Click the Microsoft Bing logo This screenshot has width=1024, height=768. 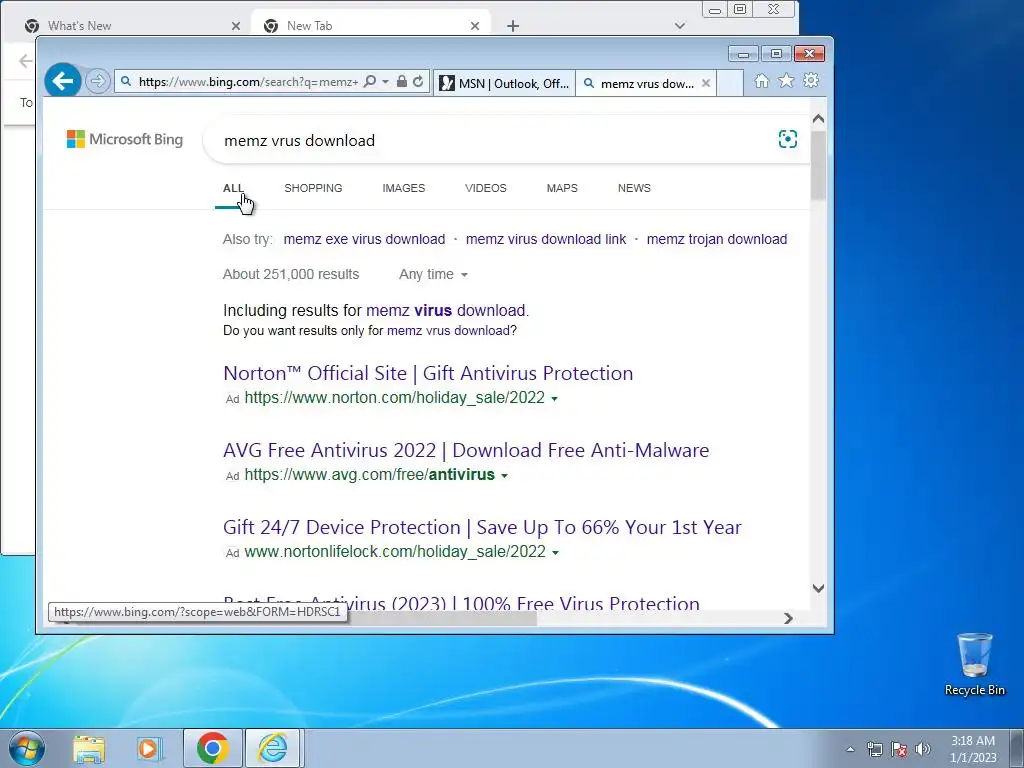pos(125,139)
